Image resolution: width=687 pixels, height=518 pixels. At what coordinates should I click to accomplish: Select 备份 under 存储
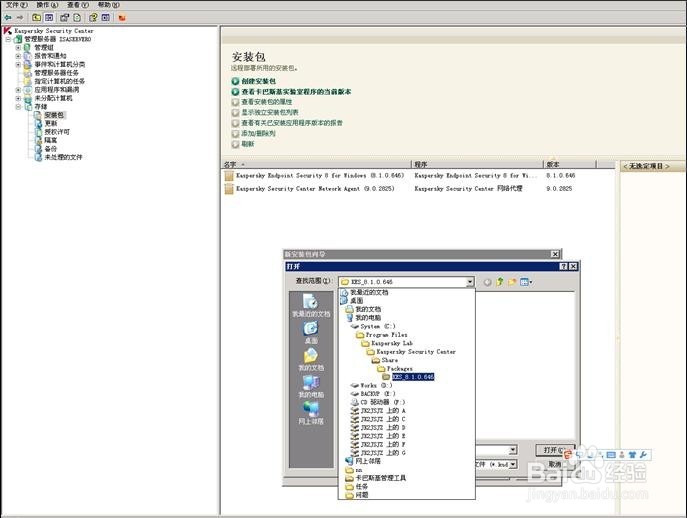point(51,149)
